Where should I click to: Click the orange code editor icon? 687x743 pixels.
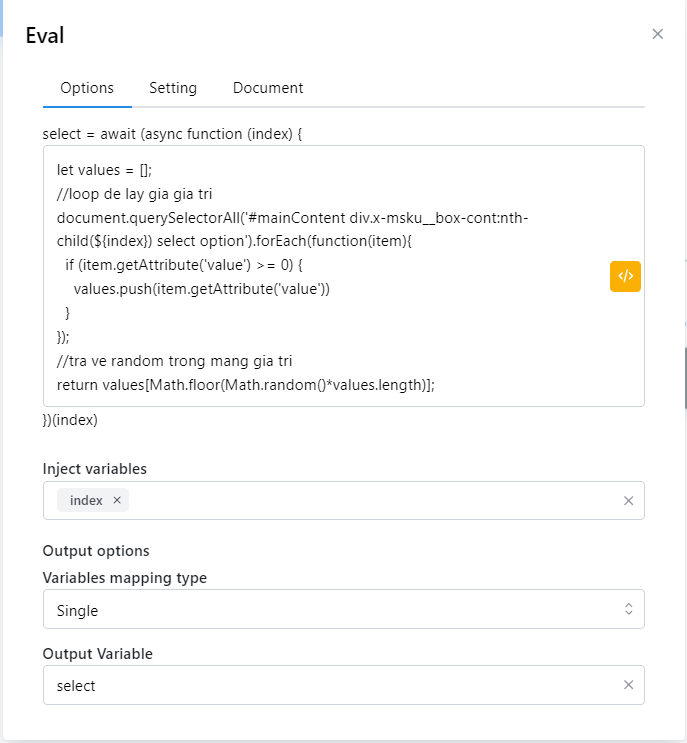click(625, 276)
